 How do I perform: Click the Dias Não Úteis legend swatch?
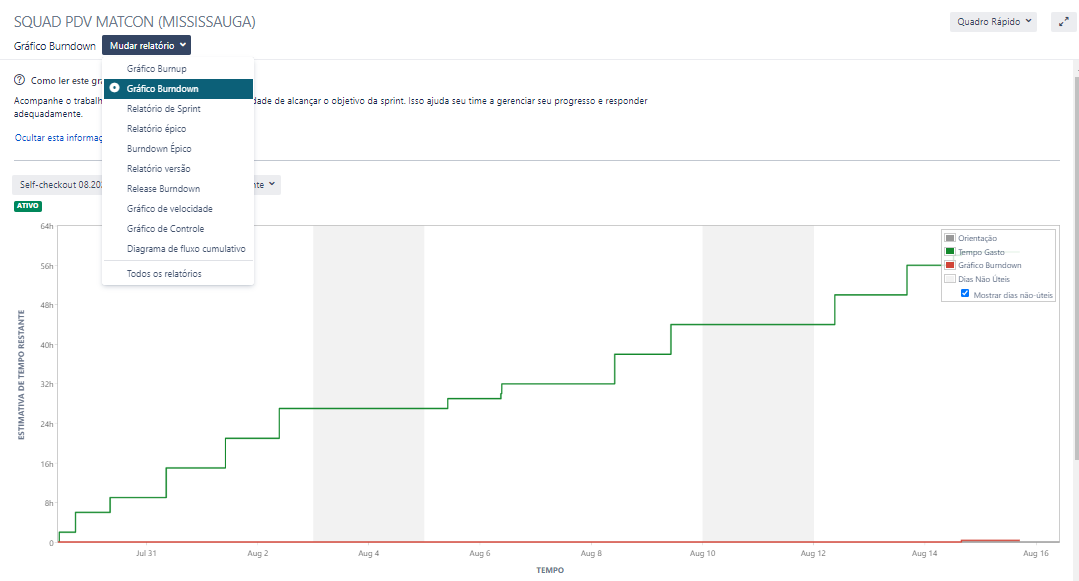[x=949, y=279]
